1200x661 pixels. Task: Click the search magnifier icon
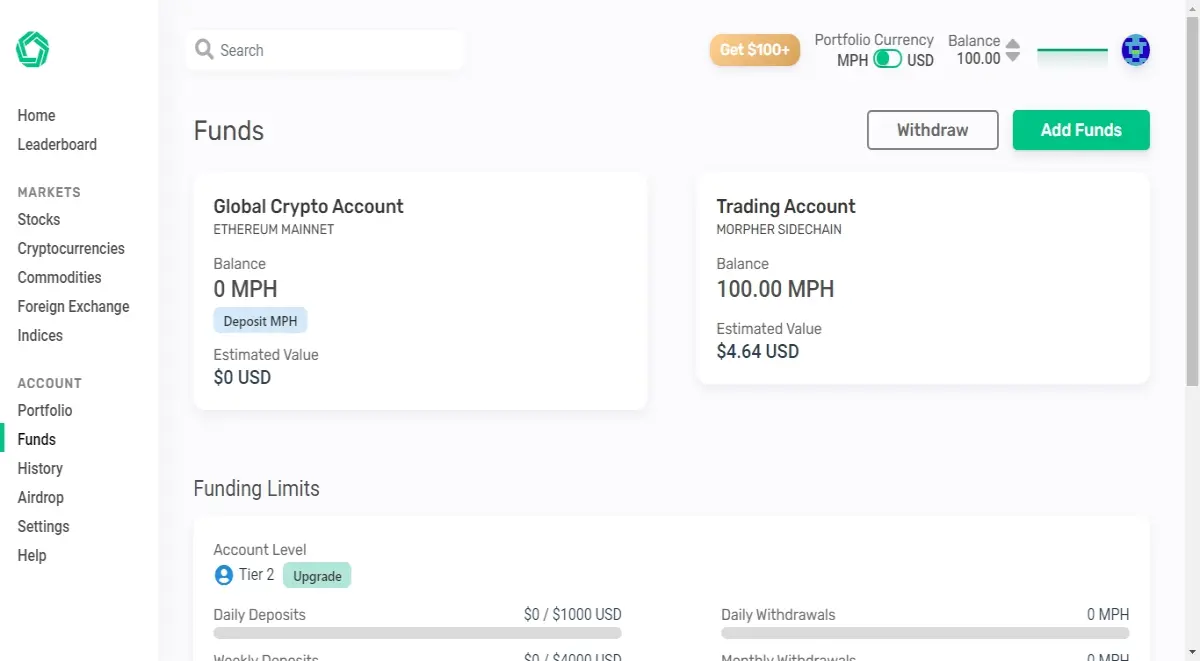tap(204, 49)
